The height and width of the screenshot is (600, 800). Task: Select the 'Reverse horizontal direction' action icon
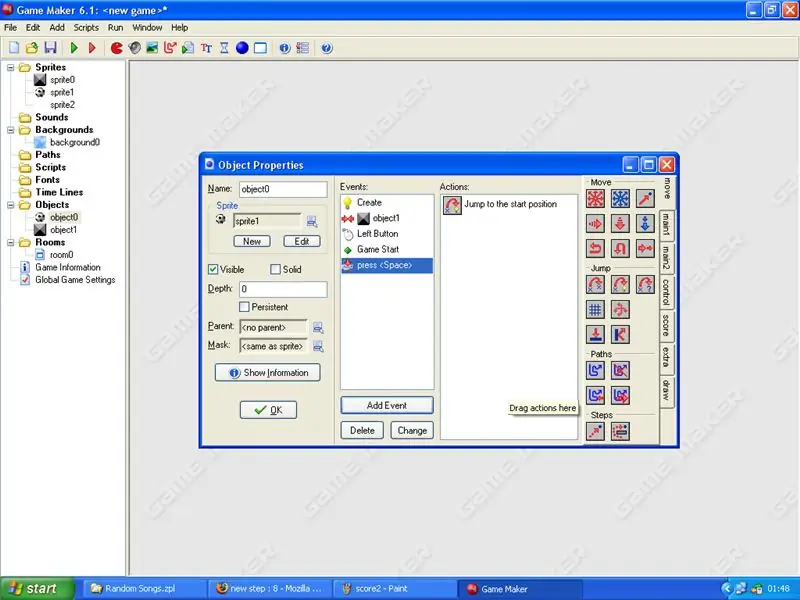click(x=595, y=248)
